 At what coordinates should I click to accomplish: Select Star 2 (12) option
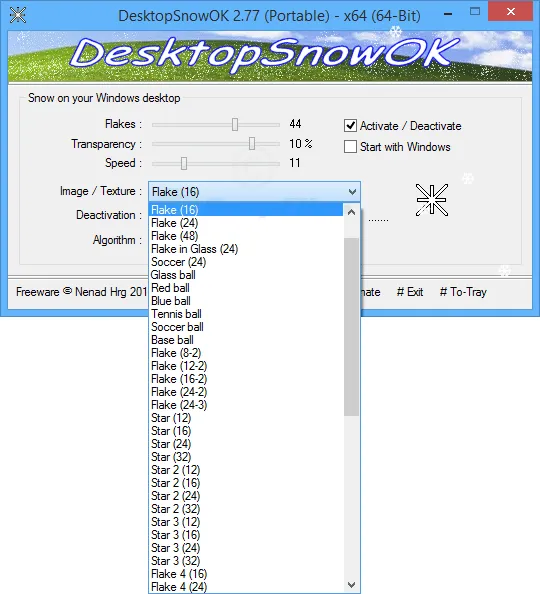coord(246,470)
